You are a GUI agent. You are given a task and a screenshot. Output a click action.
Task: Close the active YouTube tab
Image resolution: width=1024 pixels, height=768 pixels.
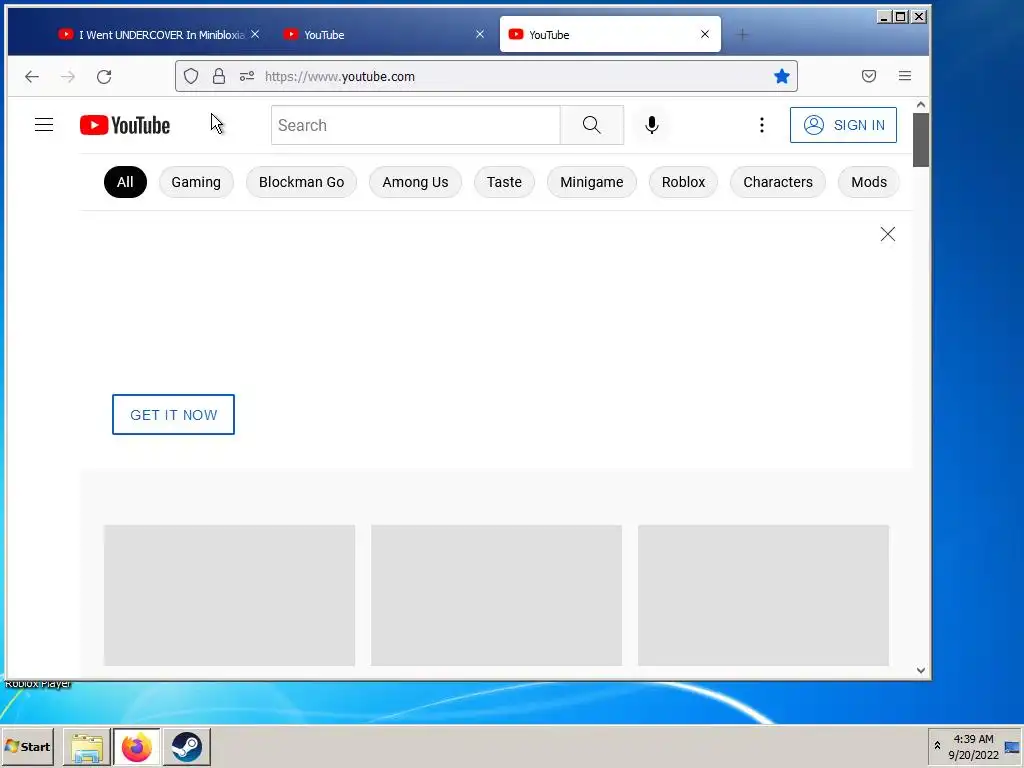[x=705, y=34]
